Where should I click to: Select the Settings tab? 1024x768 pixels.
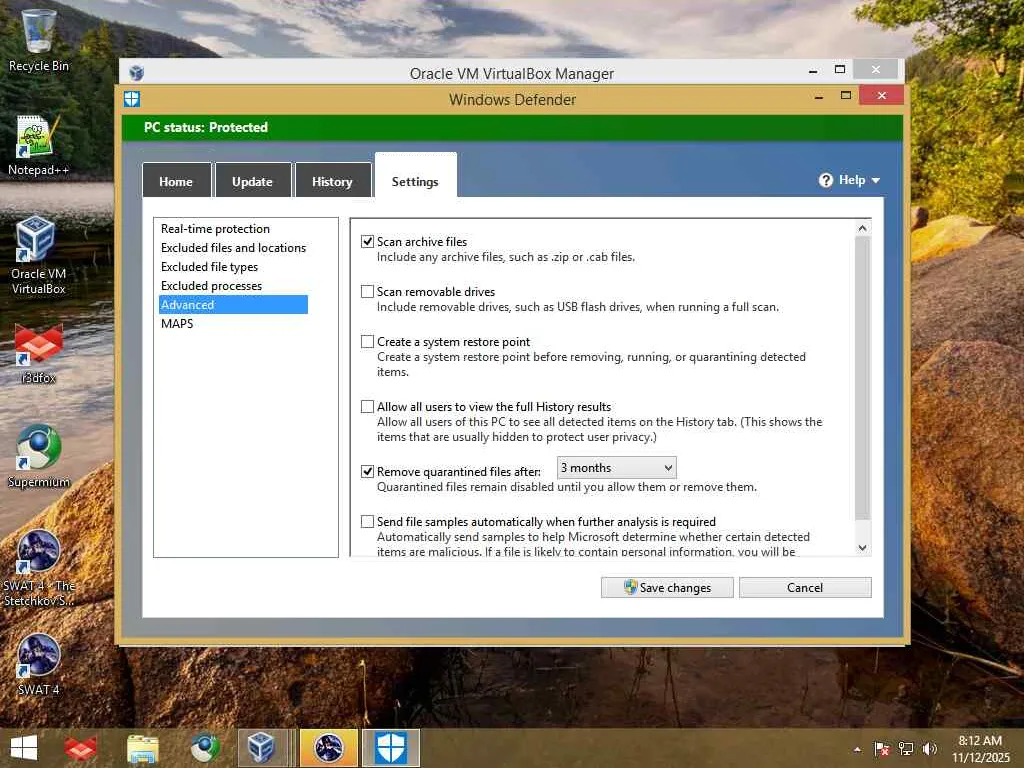click(x=415, y=176)
